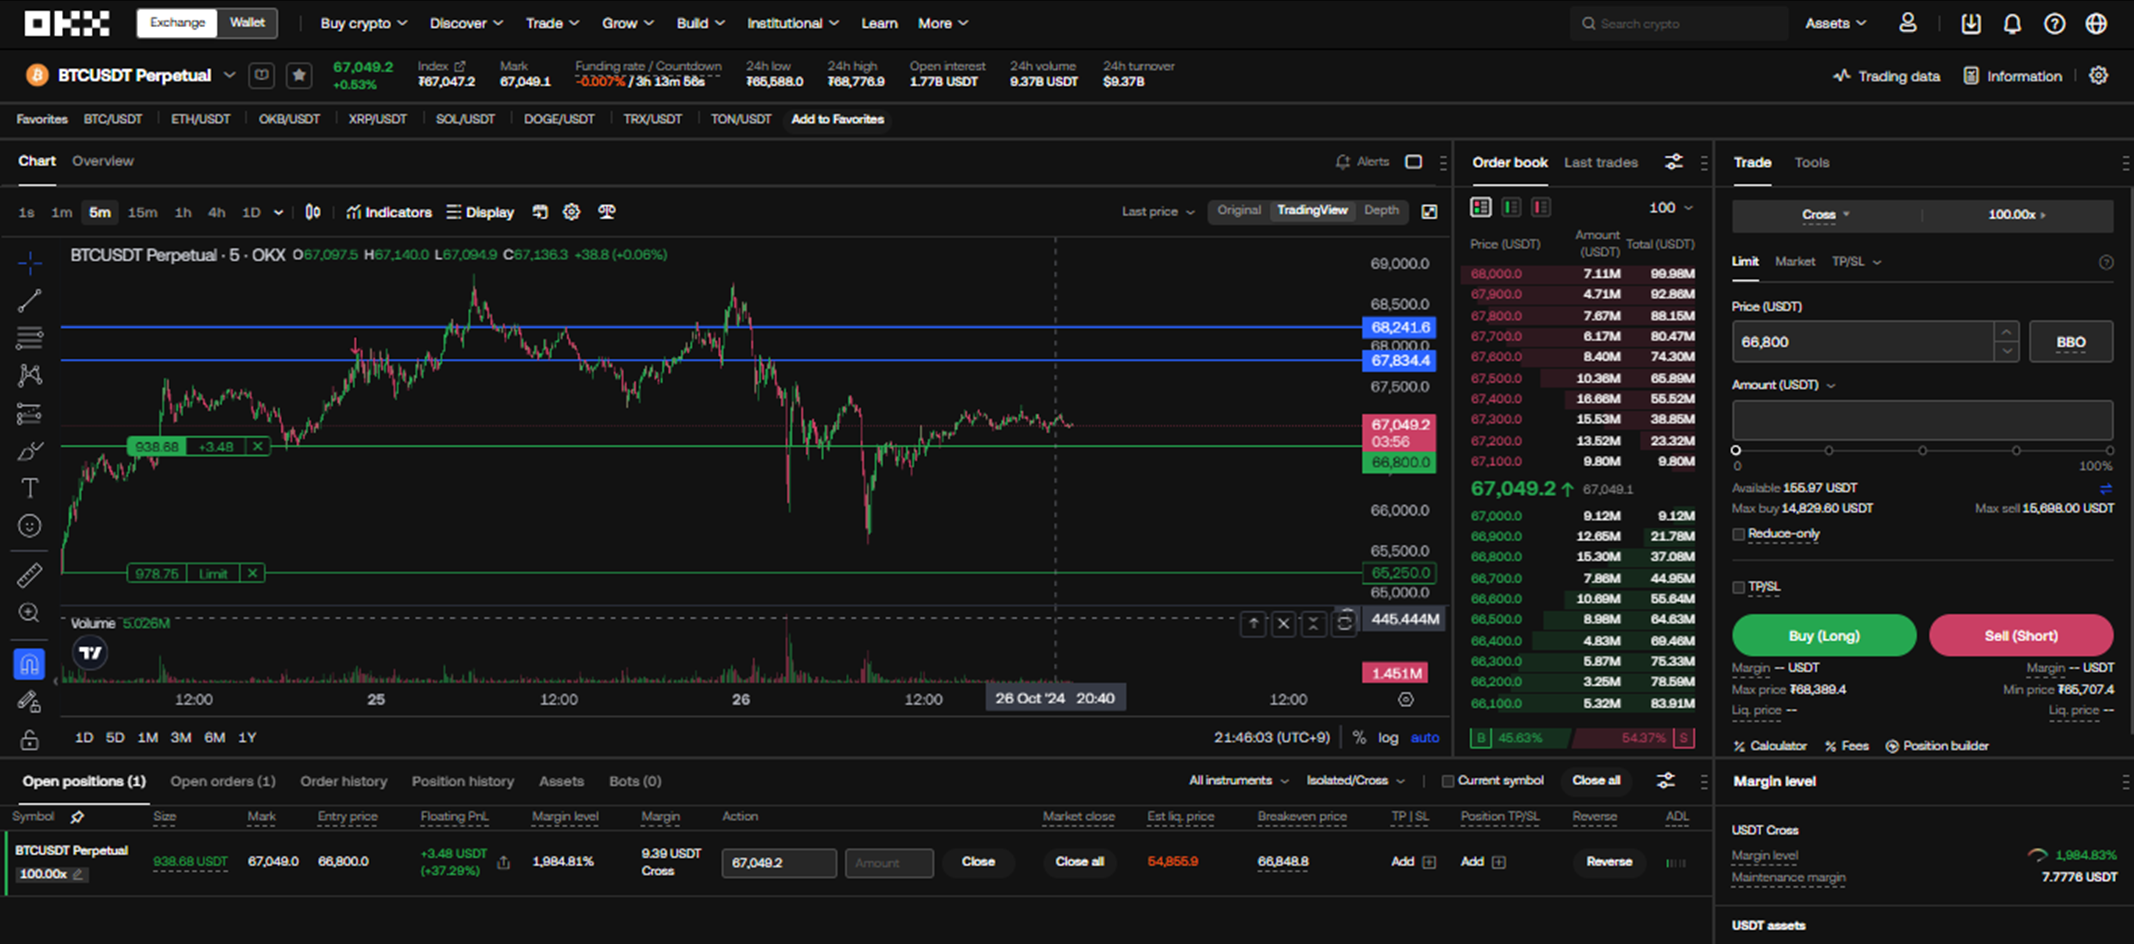Image resolution: width=2134 pixels, height=944 pixels.
Task: Select the trend line drawing tool
Action: click(29, 300)
